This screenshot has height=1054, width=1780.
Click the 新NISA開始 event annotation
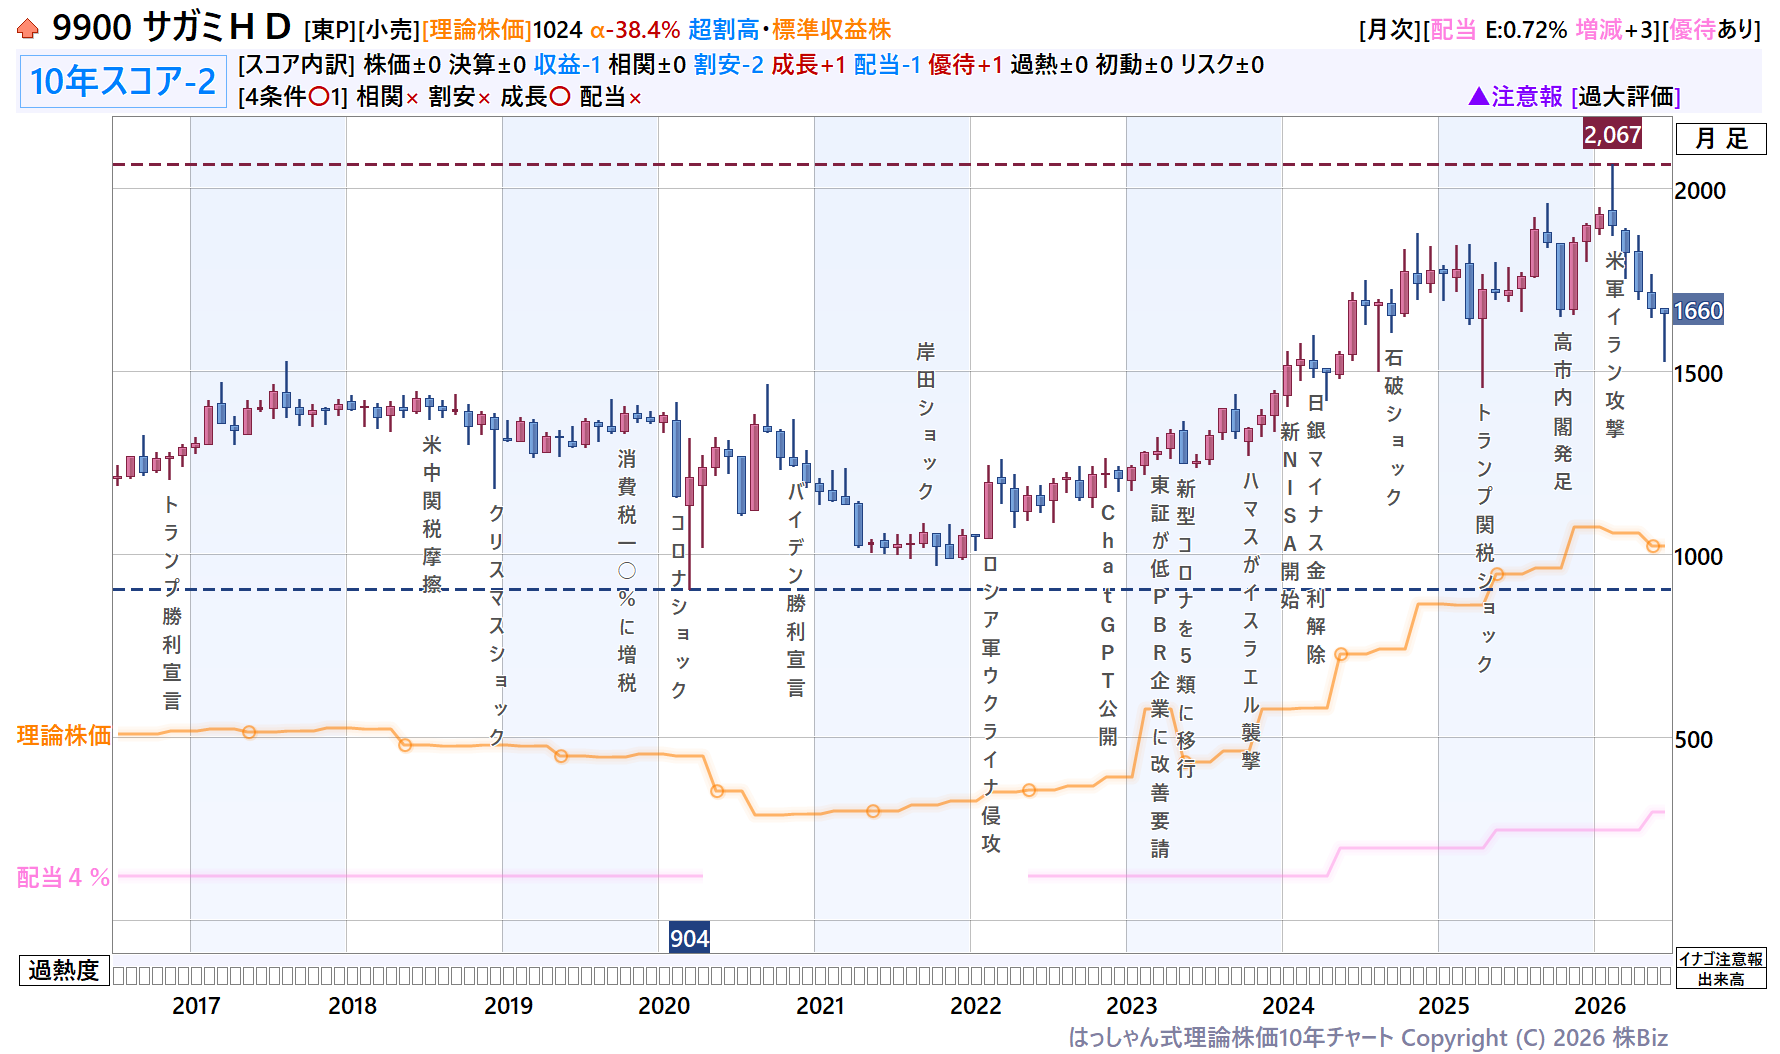point(1289,515)
